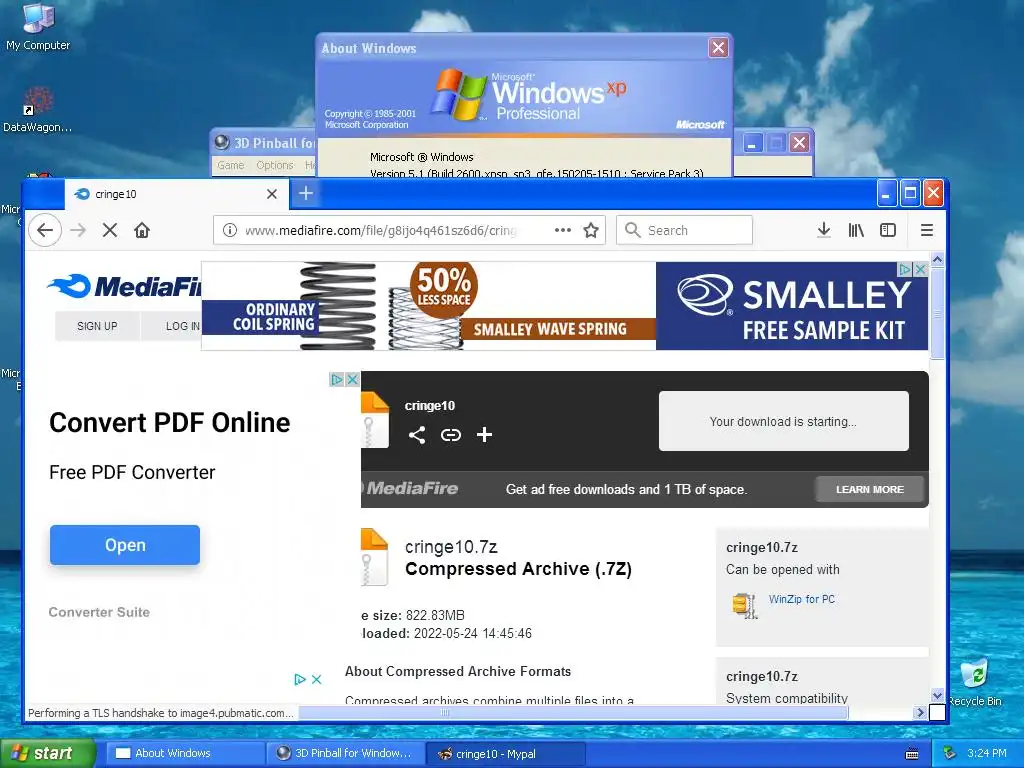Screen dimensions: 1024x768
Task: Open the hamburger application menu
Action: (x=927, y=230)
